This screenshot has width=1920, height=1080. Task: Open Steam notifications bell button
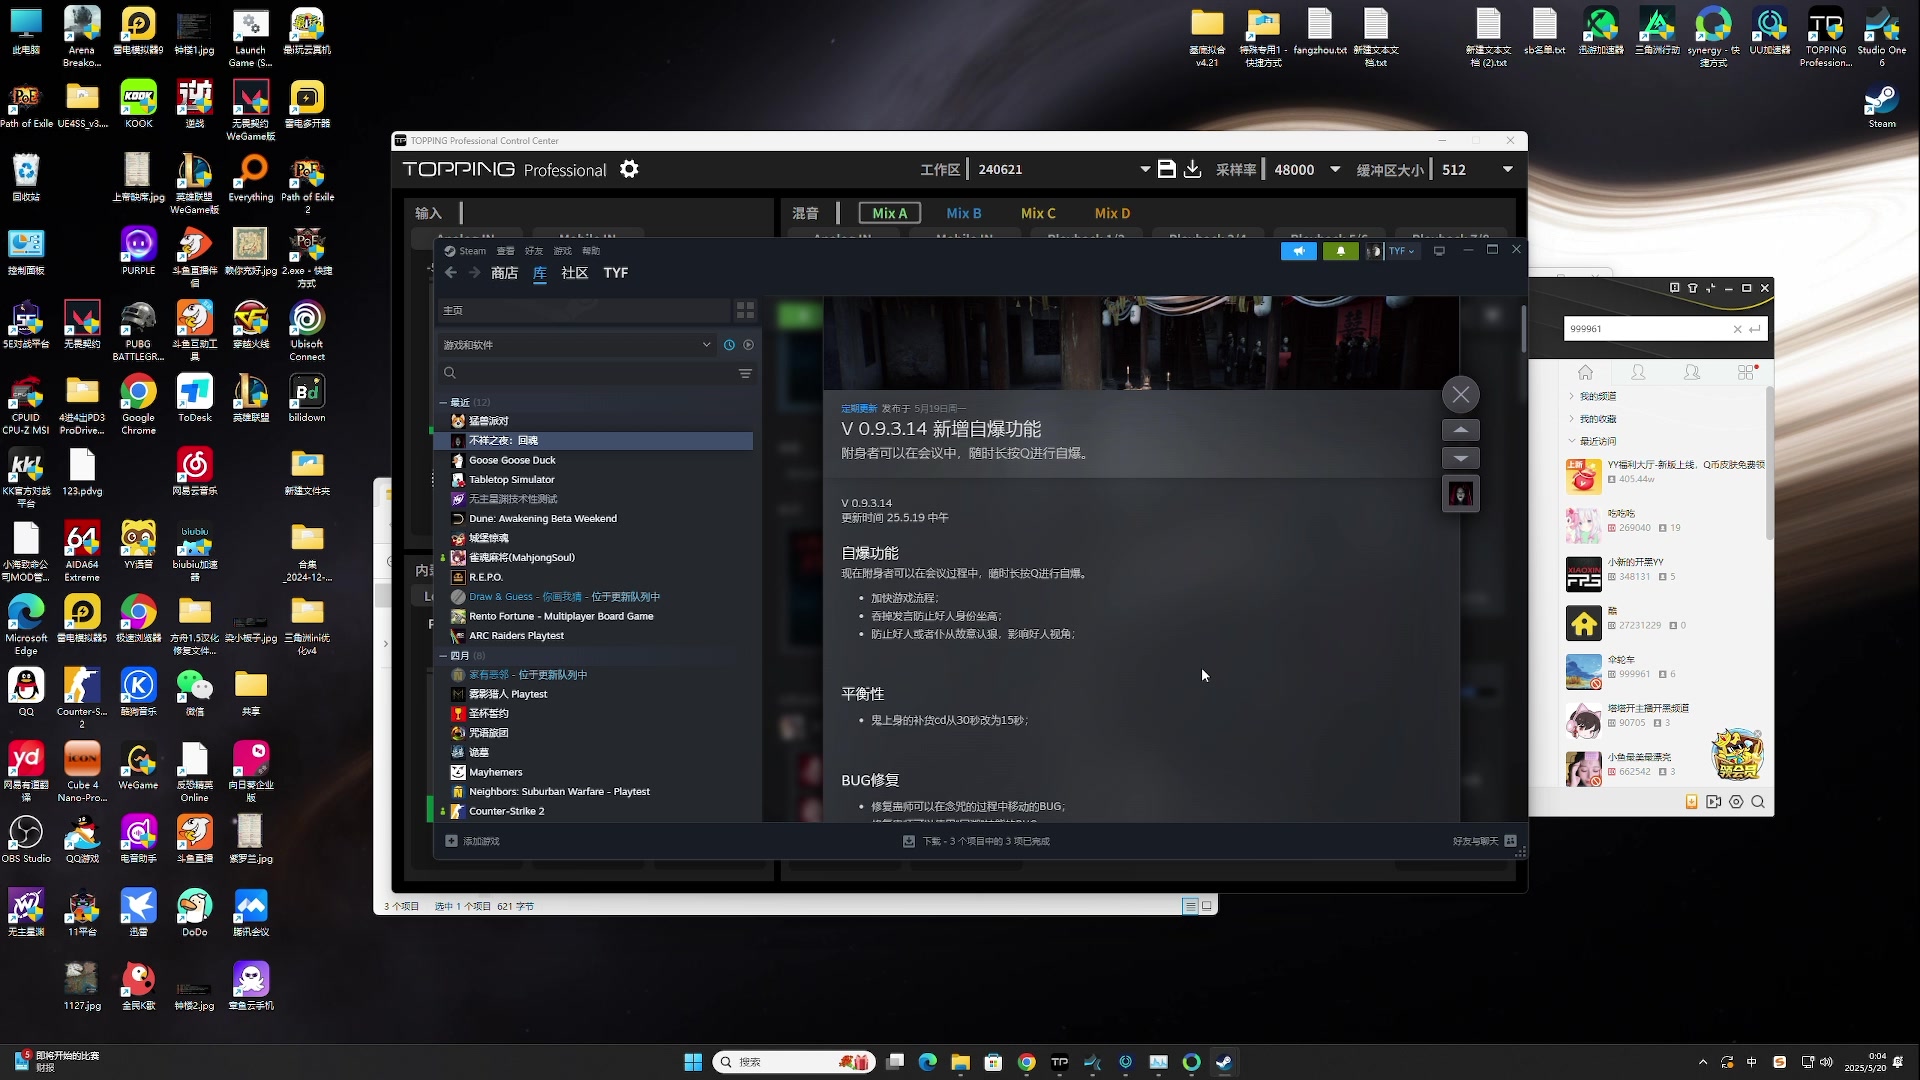point(1340,251)
